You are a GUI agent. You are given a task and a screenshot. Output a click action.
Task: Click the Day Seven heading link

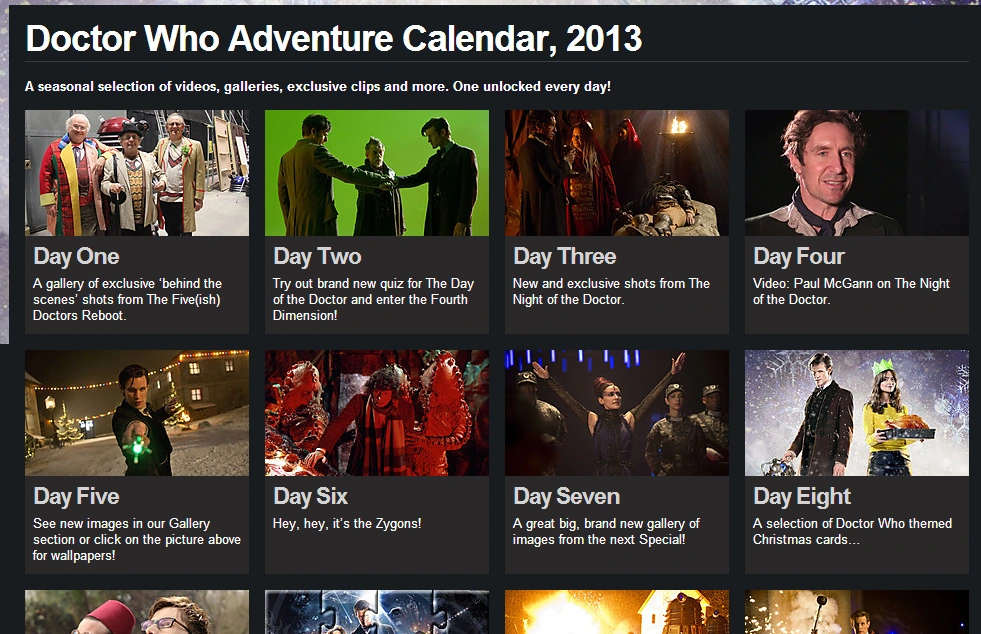(567, 497)
